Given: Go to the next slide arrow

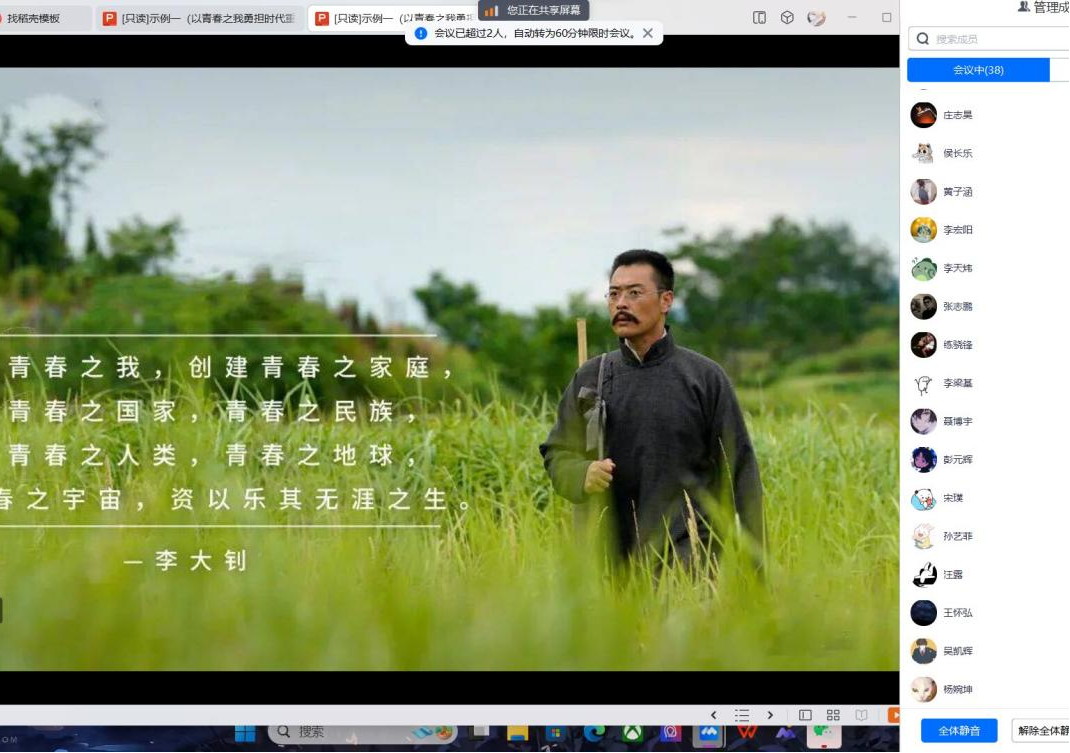Looking at the screenshot, I should pos(770,715).
